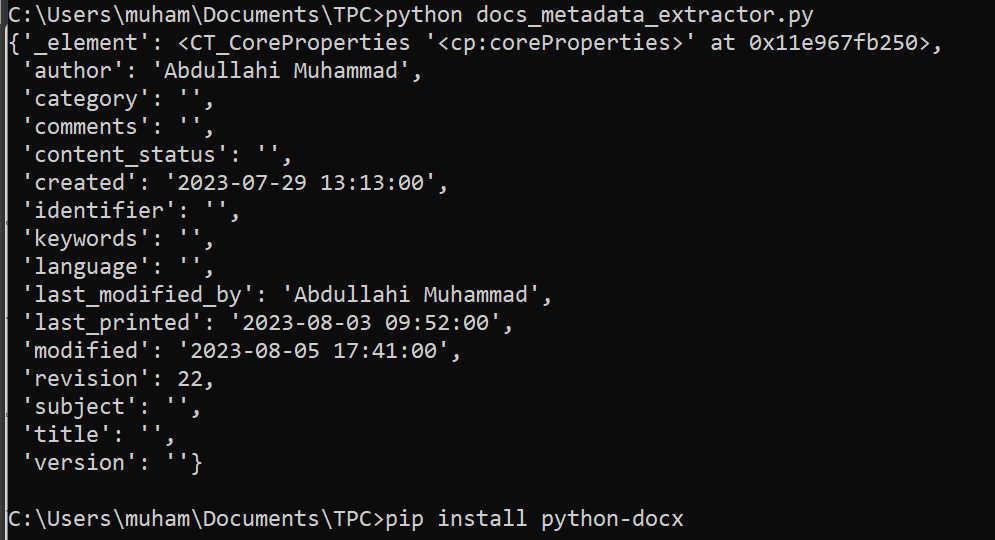Click the 'subject' key text
The height and width of the screenshot is (540, 995).
pyautogui.click(x=79, y=407)
